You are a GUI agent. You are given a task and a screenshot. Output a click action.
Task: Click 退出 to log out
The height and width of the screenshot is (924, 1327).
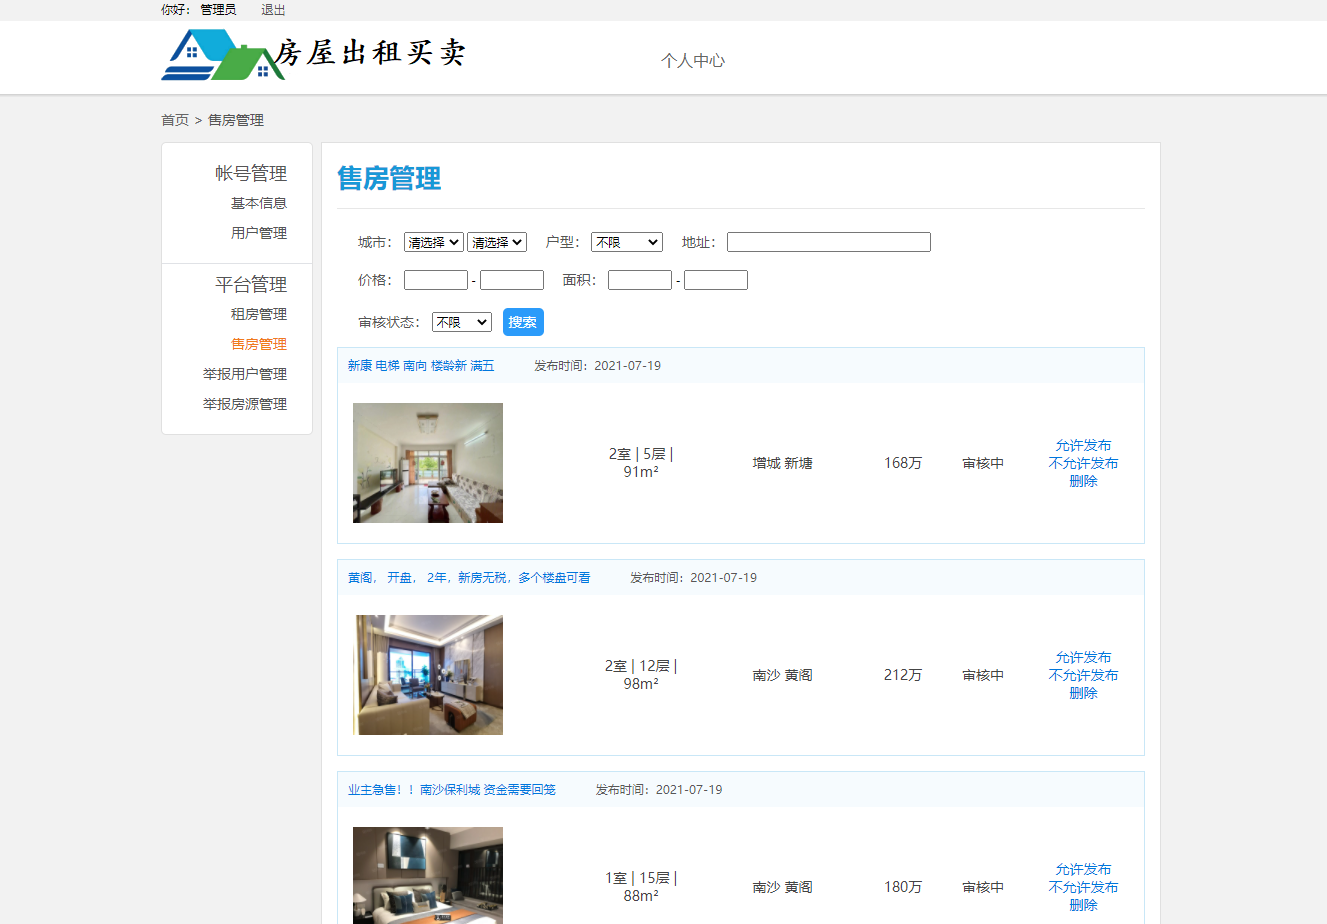271,10
